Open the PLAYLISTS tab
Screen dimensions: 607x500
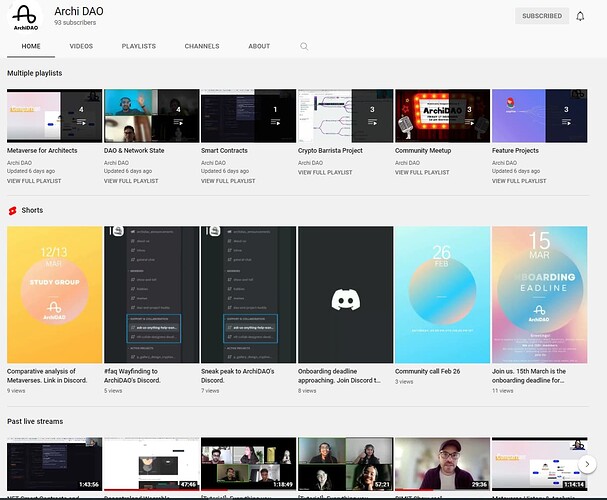pos(139,46)
